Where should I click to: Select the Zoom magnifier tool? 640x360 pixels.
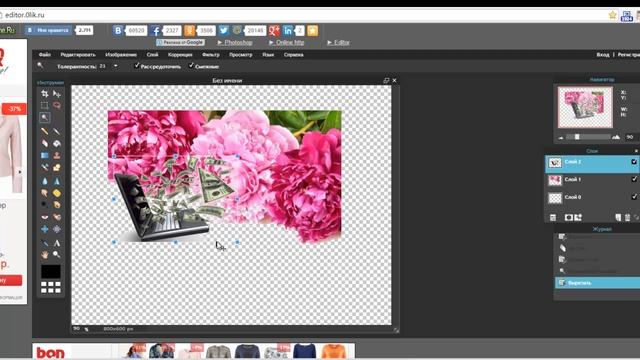tap(57, 255)
